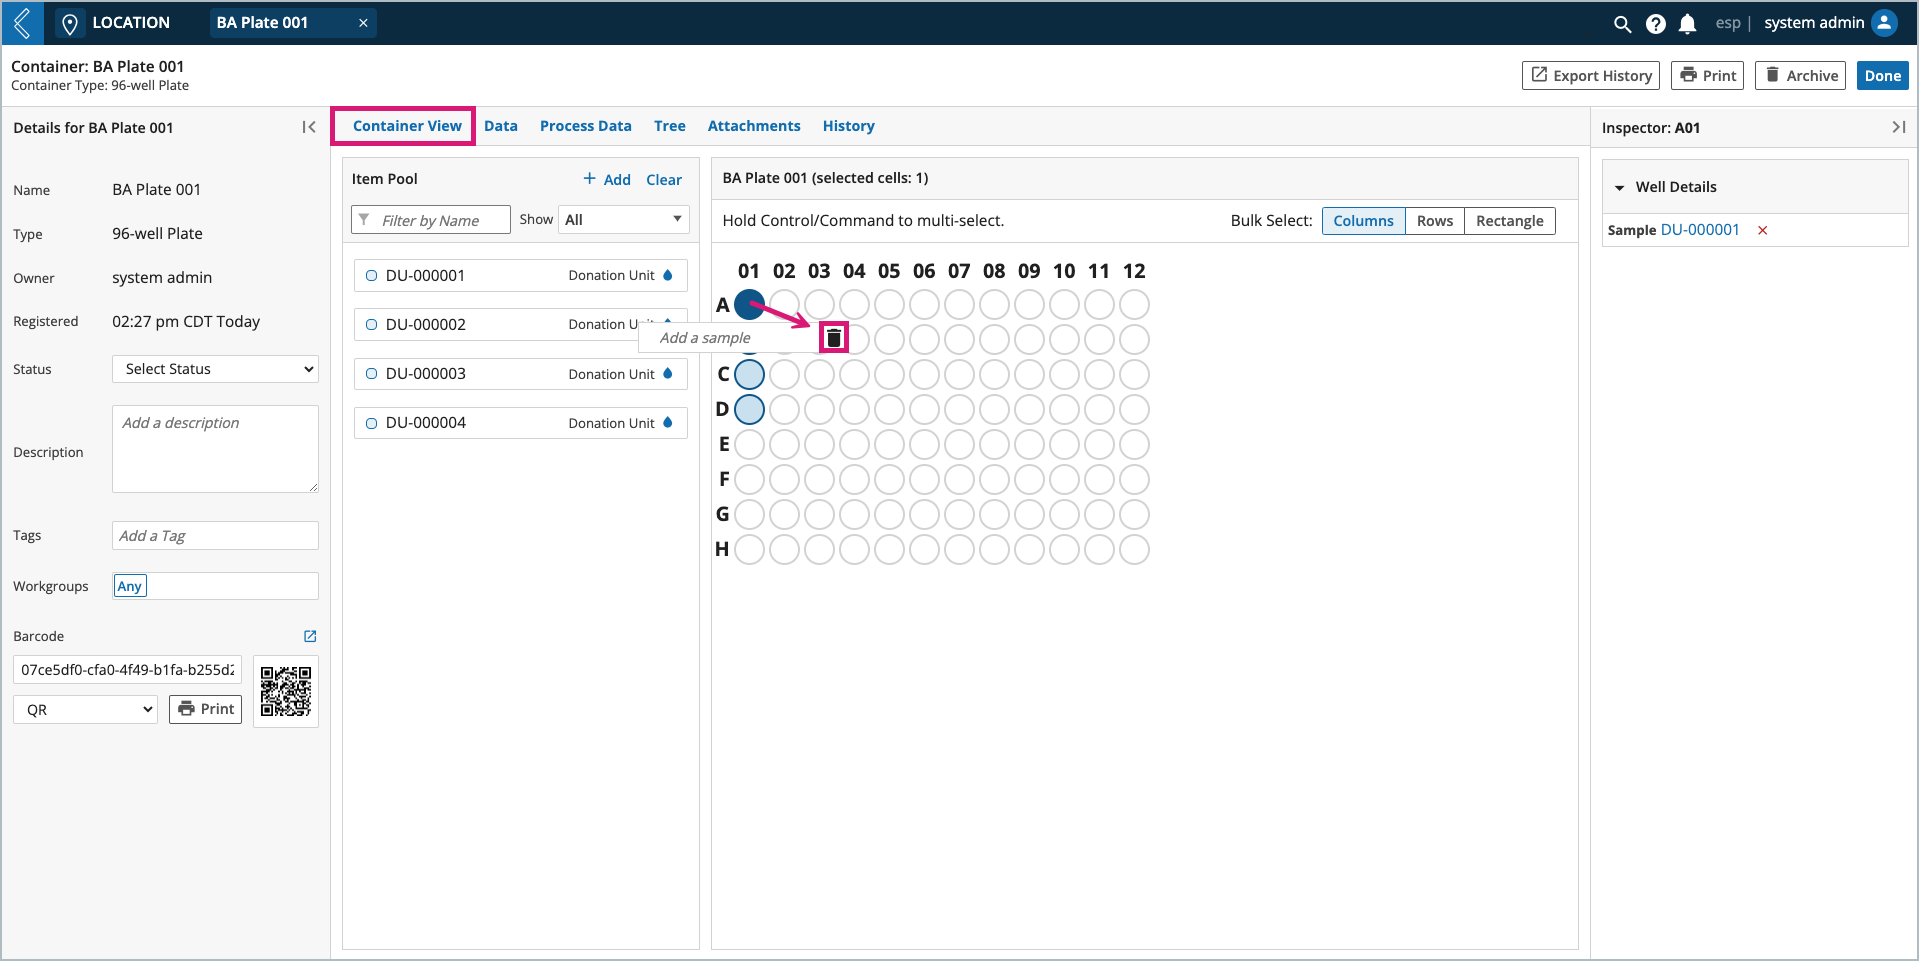Screen dimensions: 1919x961
Task: Toggle Rectangle bulk select mode
Action: 1509,221
